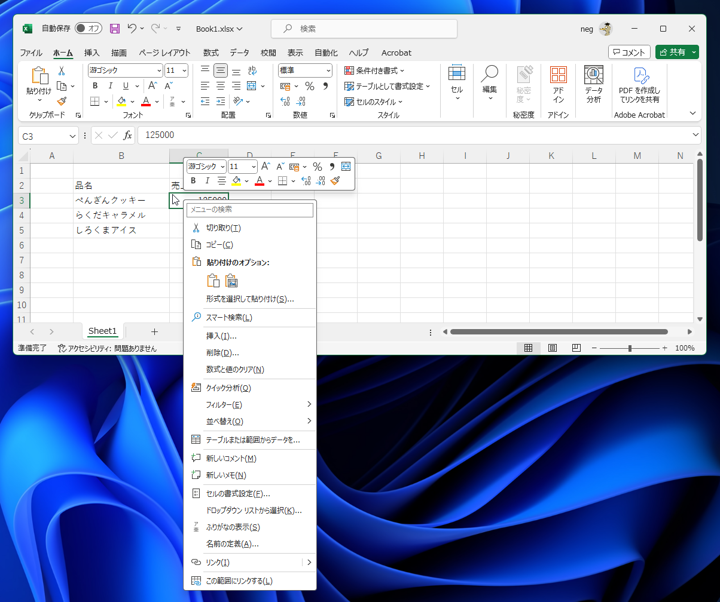
Task: Click the PDF作成 Adobe Acrobat icon
Action: (x=640, y=76)
